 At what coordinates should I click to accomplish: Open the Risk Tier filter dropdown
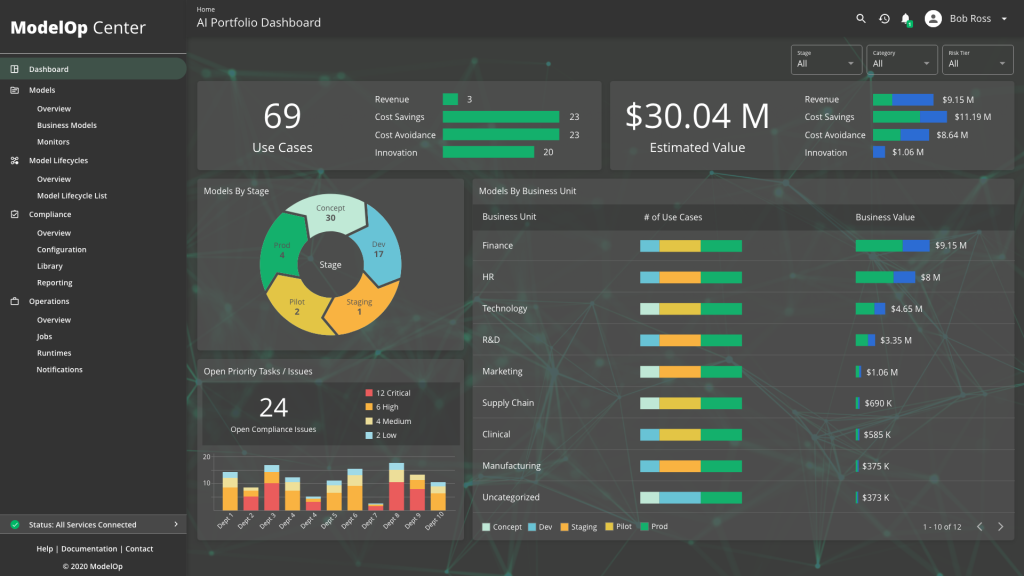tap(977, 60)
